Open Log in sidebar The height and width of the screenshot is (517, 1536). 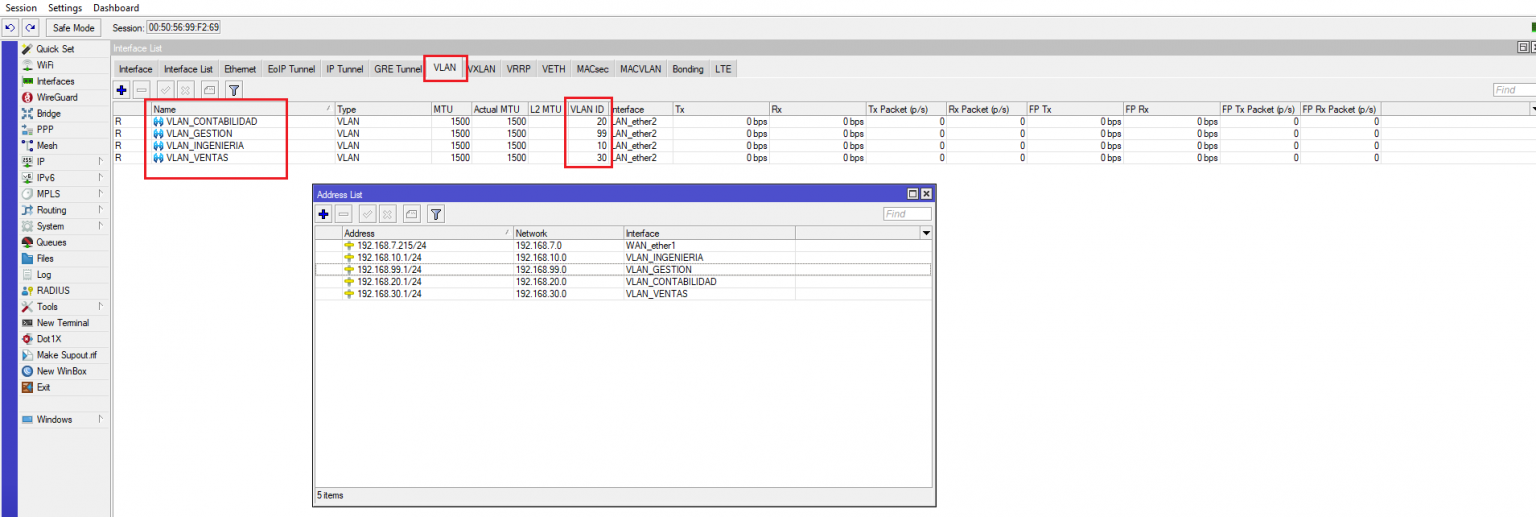44,274
